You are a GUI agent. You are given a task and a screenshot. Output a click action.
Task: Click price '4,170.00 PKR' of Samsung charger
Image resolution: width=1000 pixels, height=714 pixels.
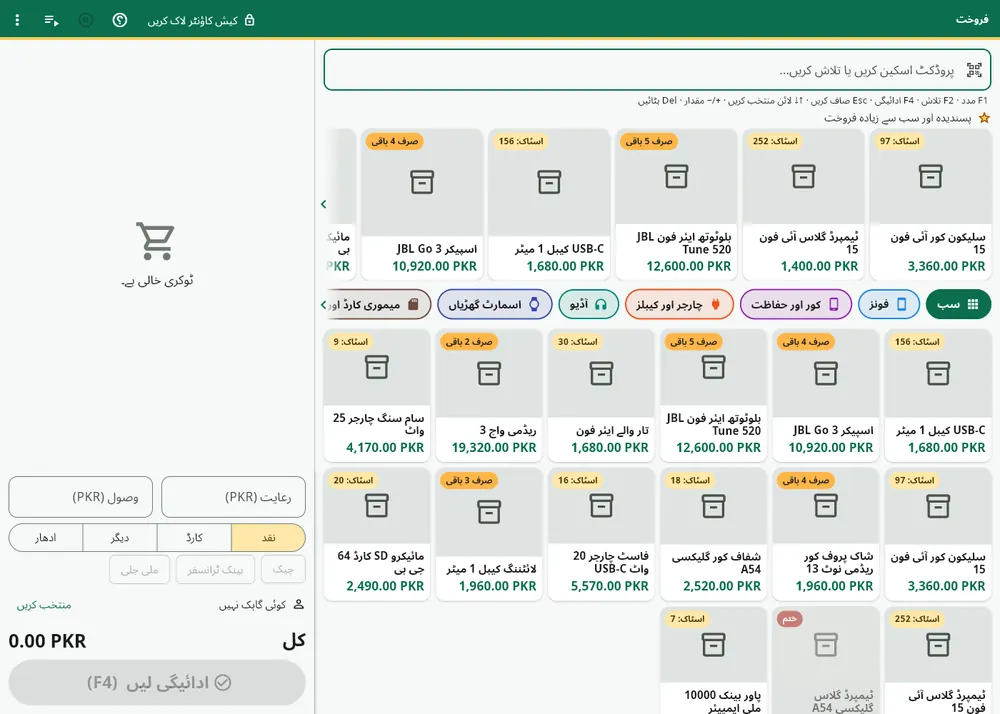(x=385, y=448)
